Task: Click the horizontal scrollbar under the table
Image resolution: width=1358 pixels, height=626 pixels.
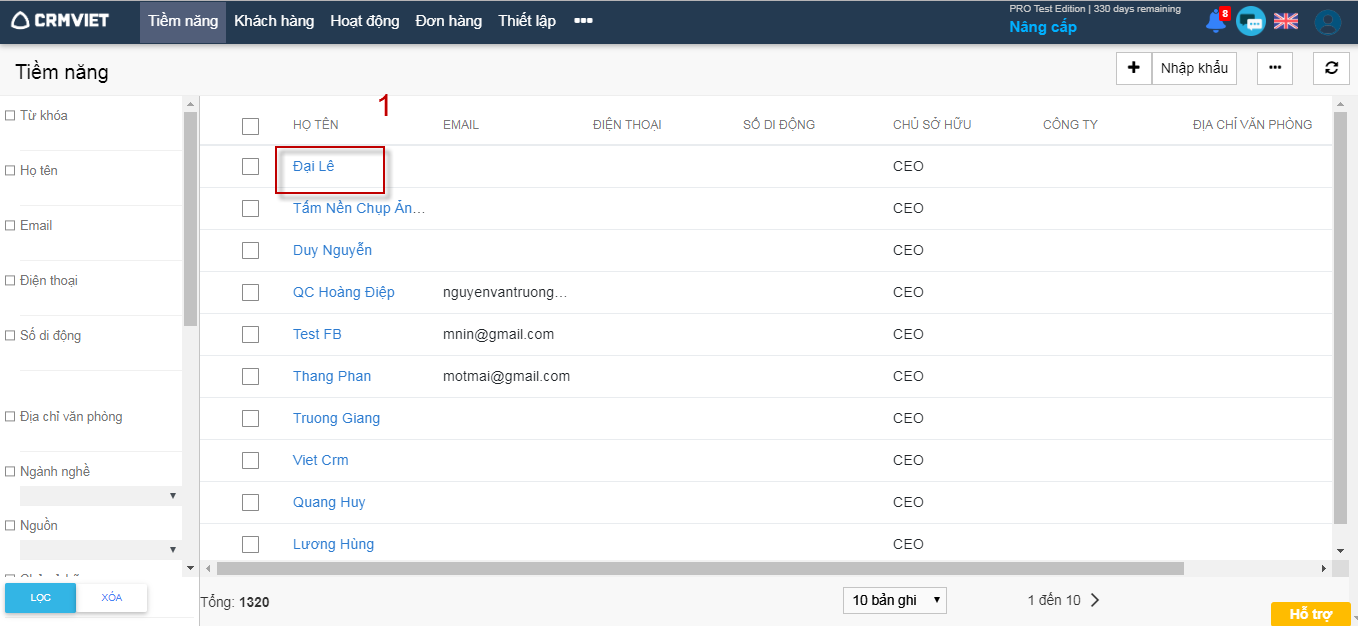Action: tap(700, 568)
